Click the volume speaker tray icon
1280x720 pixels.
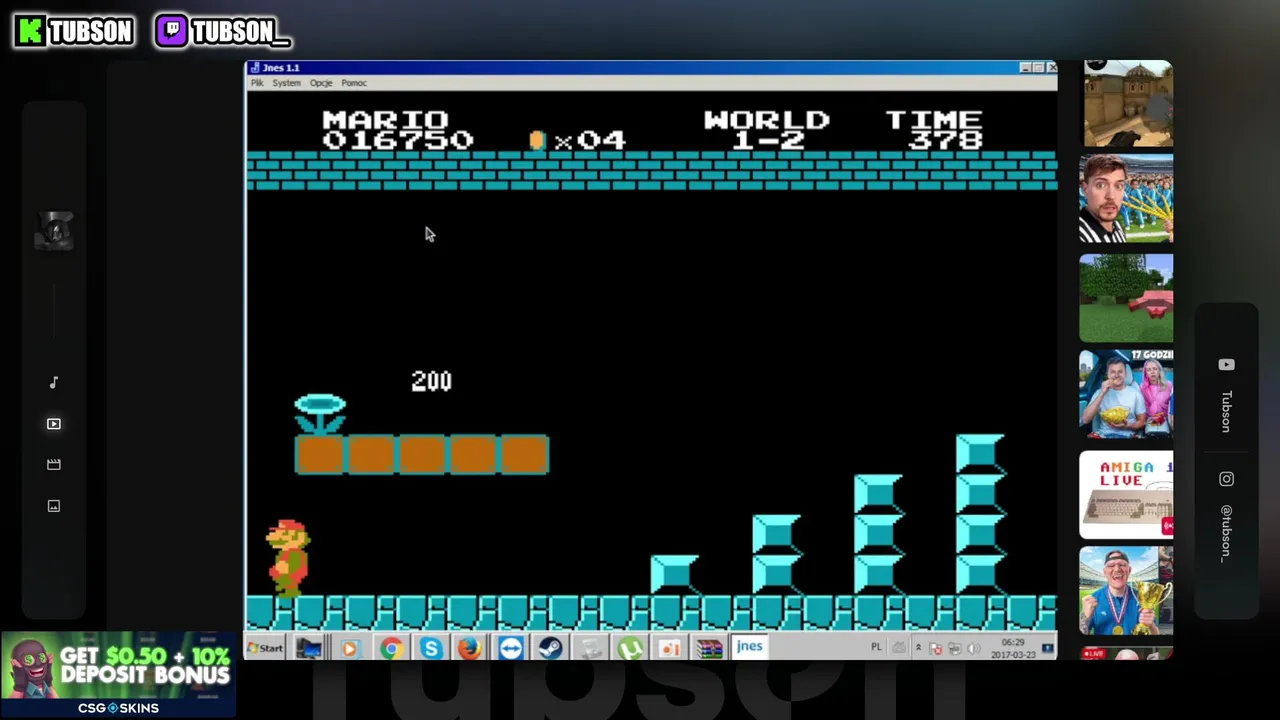tap(973, 648)
